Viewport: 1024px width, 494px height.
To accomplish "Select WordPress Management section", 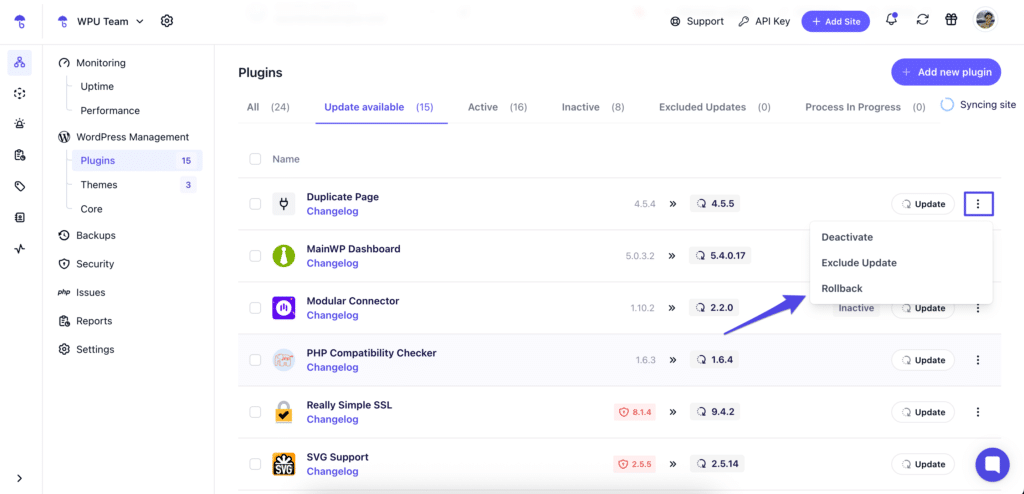I will coord(124,137).
